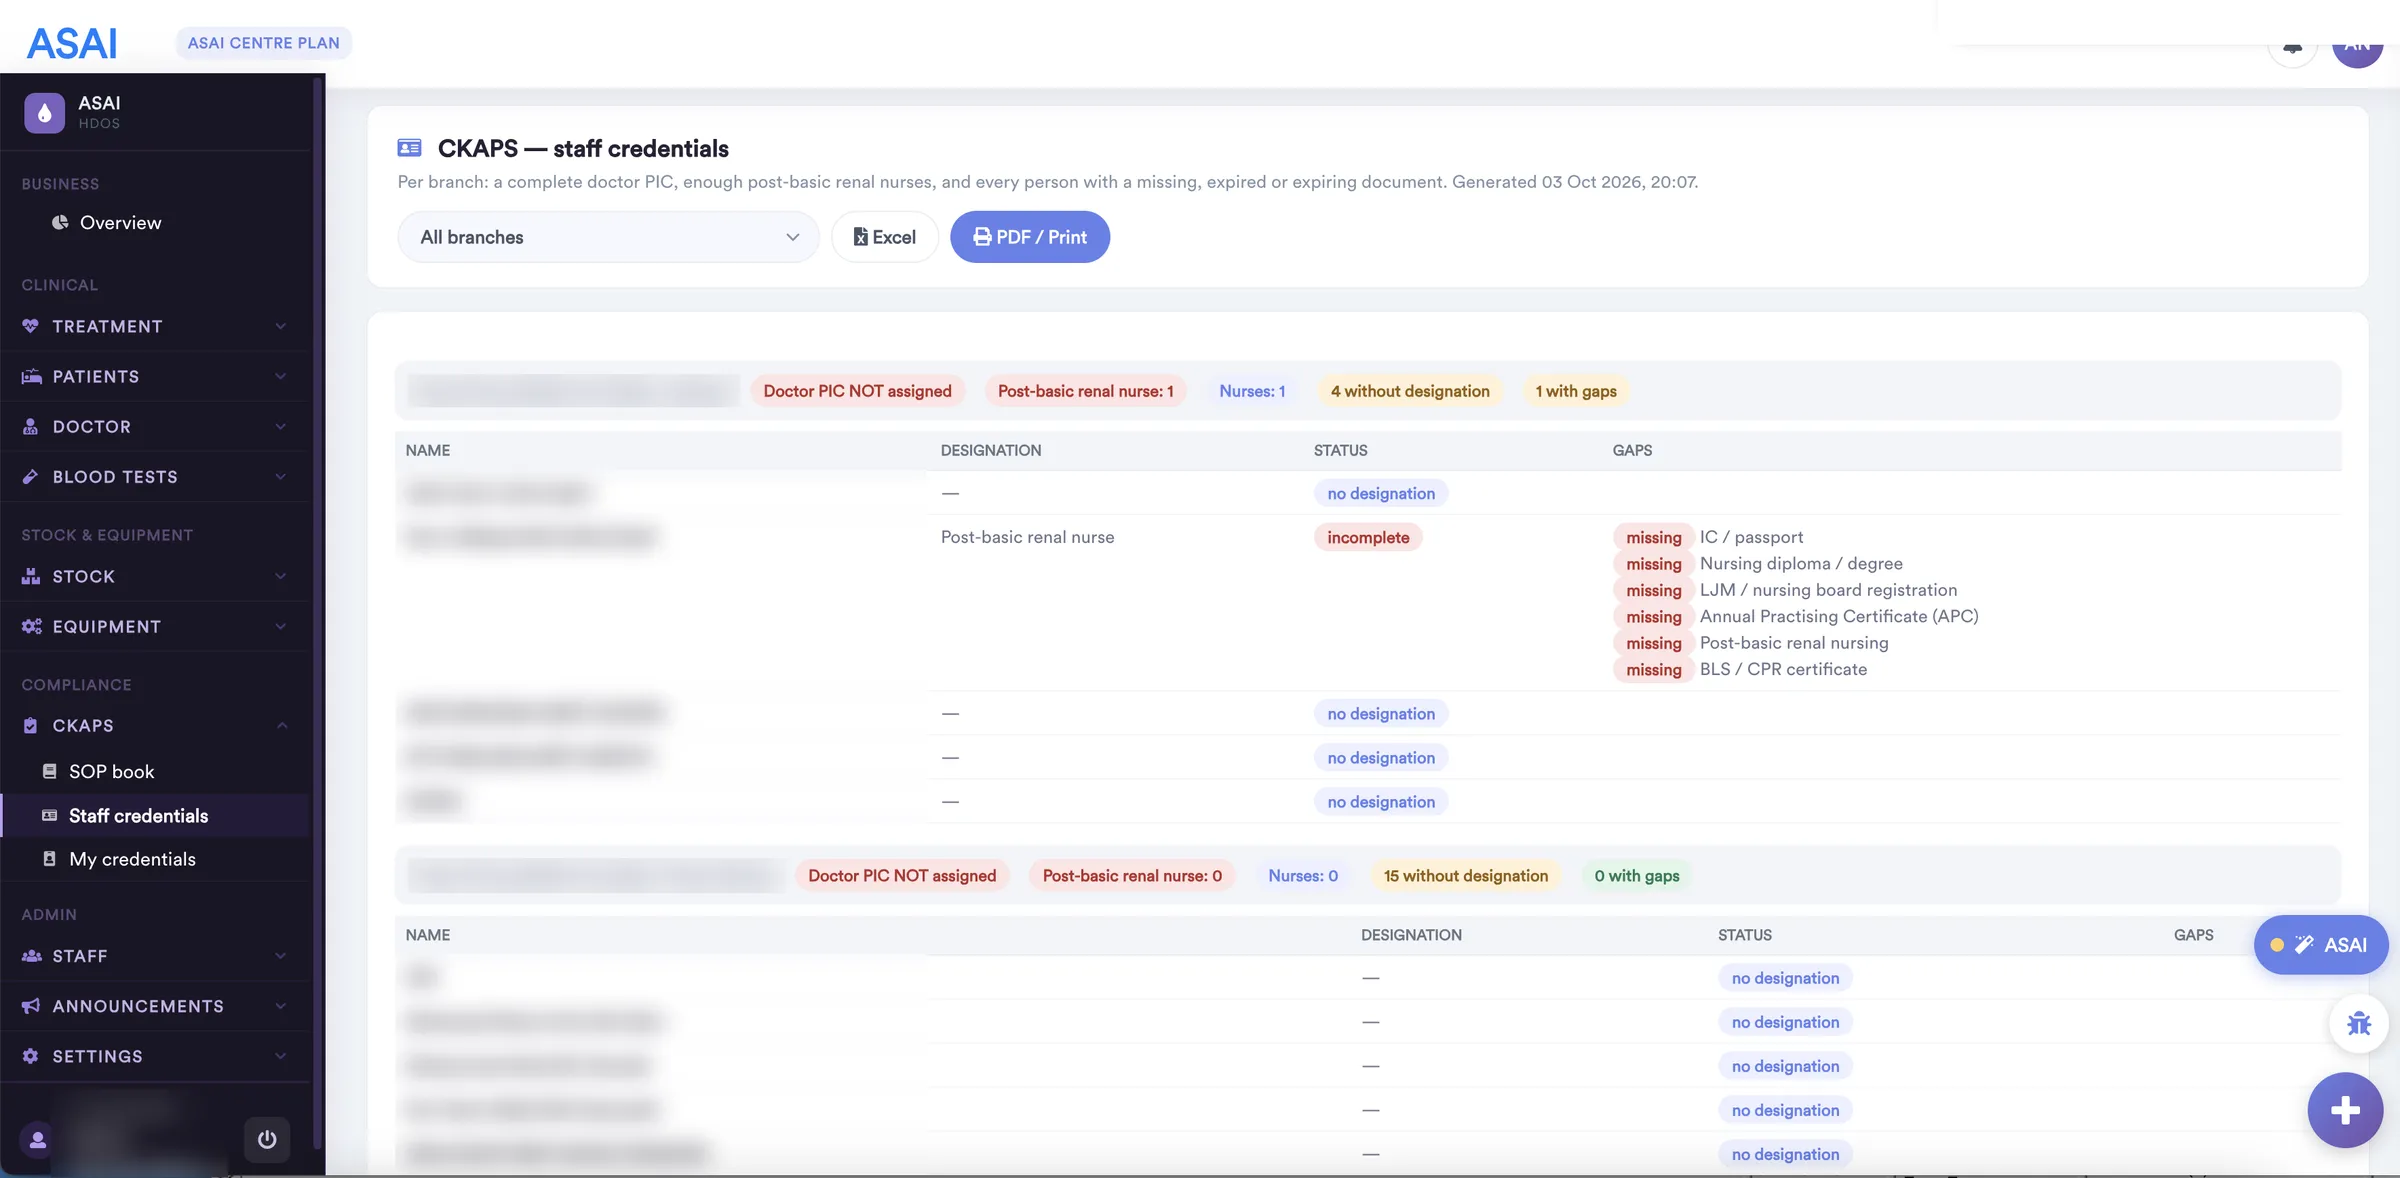Open the All branches dropdown
Image resolution: width=2400 pixels, height=1178 pixels.
[608, 237]
